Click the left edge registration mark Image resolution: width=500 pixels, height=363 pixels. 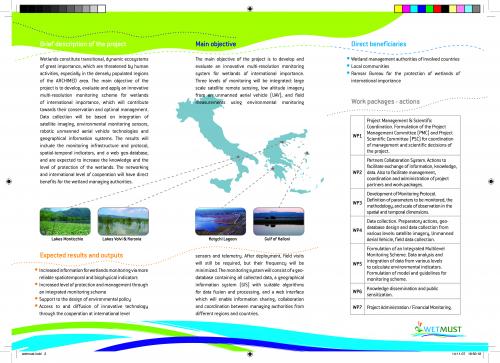pos(9,181)
